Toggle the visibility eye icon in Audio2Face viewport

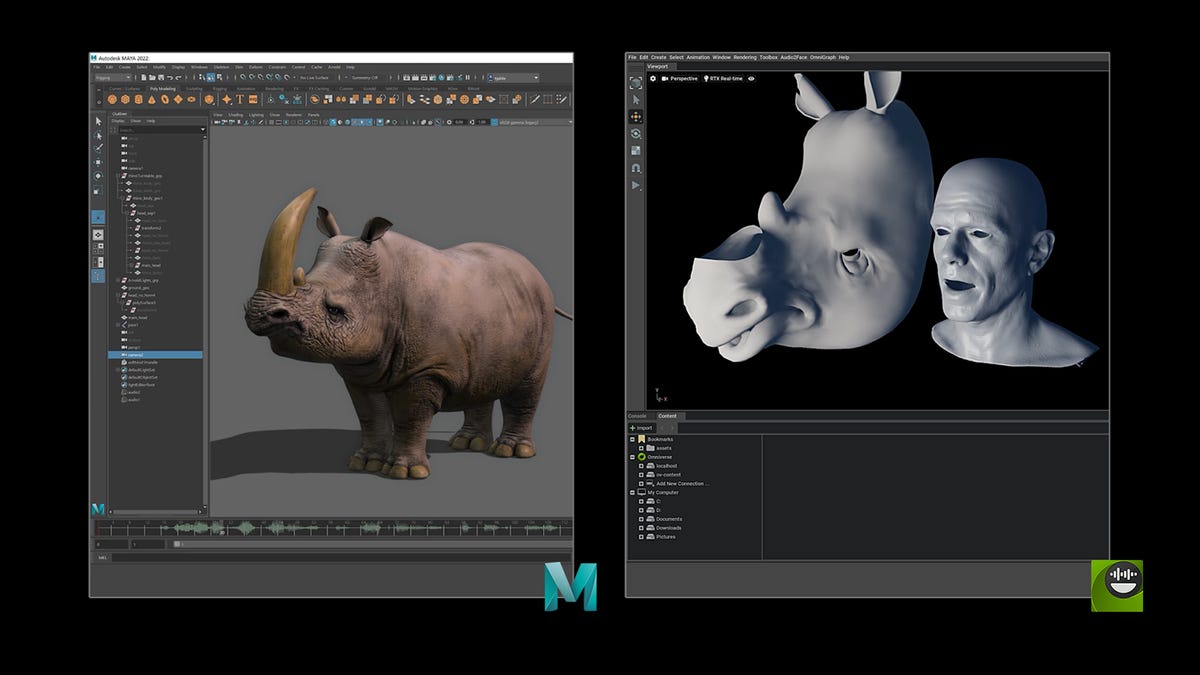751,77
